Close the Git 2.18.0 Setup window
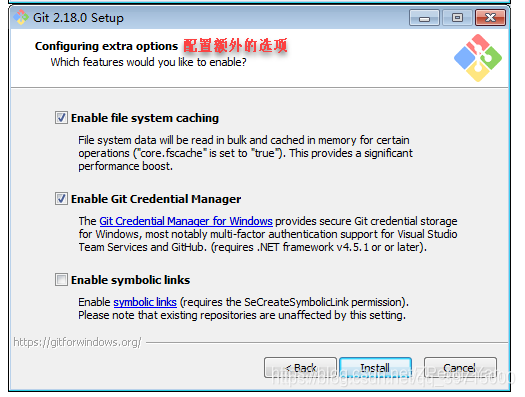The height and width of the screenshot is (397, 525). 491,18
